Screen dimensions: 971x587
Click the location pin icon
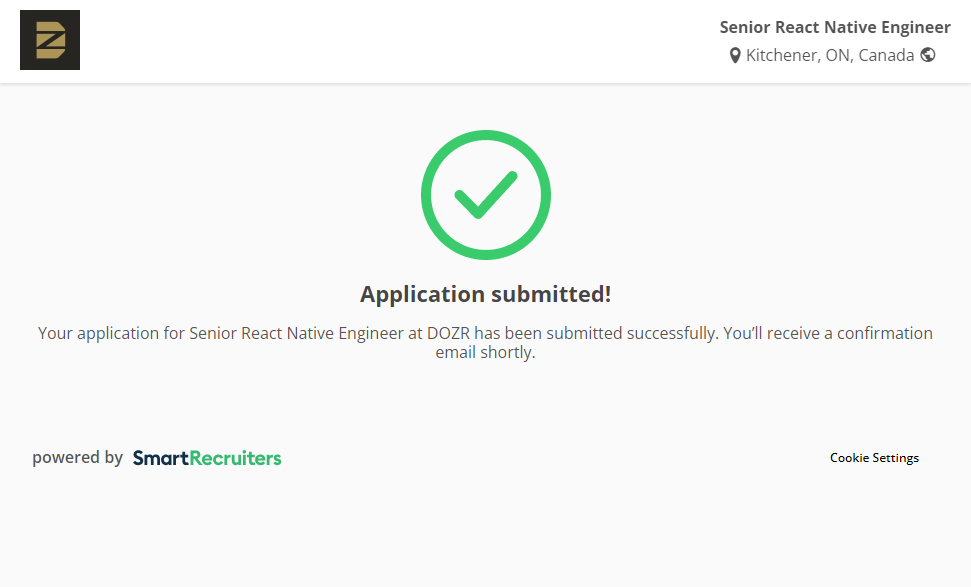pyautogui.click(x=735, y=56)
